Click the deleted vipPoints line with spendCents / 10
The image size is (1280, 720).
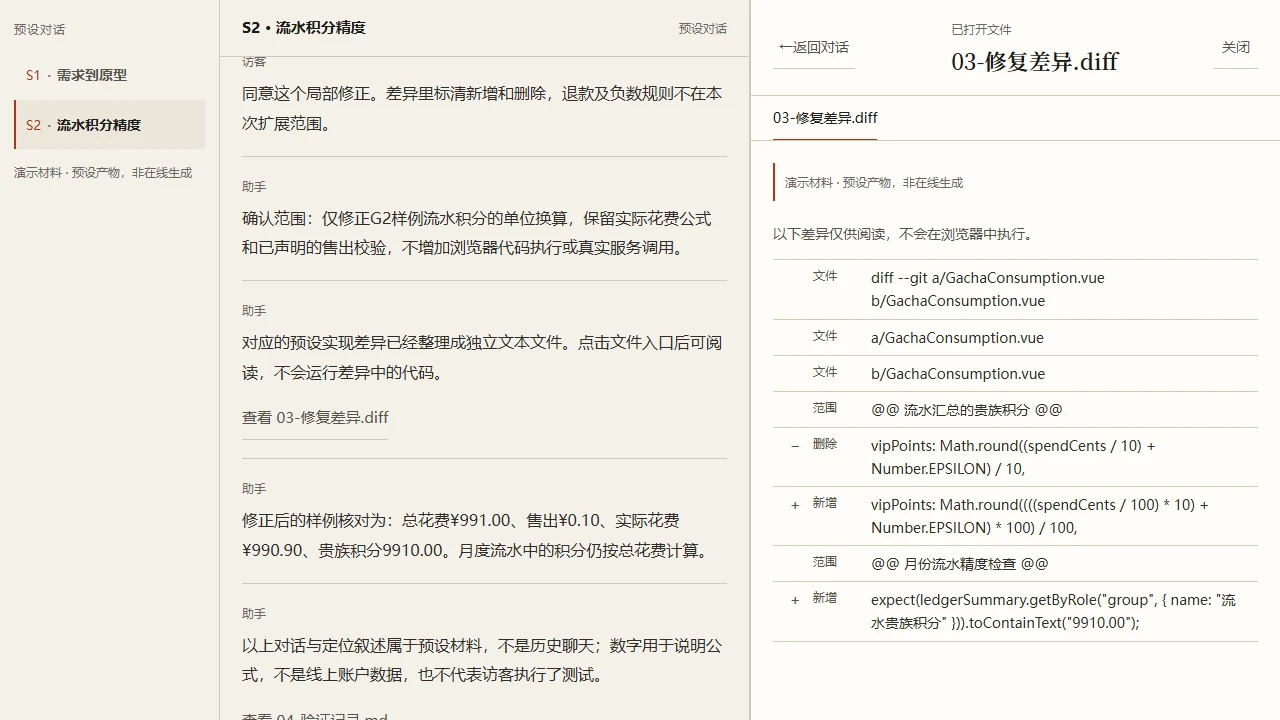pyautogui.click(x=1015, y=457)
